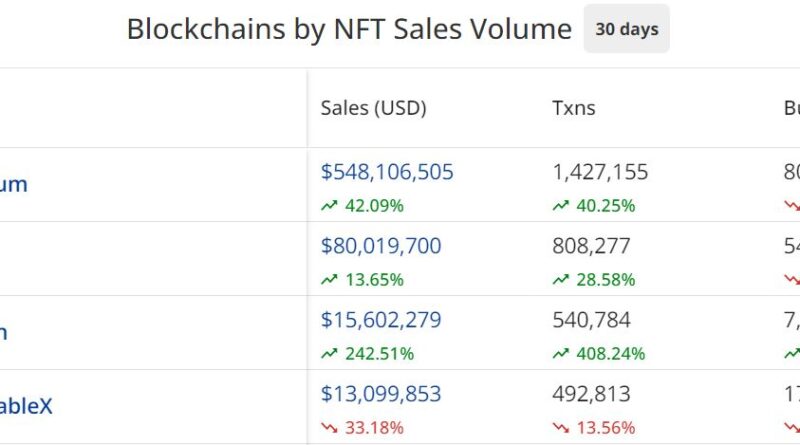Screen dimensions: 800x445
Task: Click the trend arrow beside 13.65%
Action: coord(329,280)
